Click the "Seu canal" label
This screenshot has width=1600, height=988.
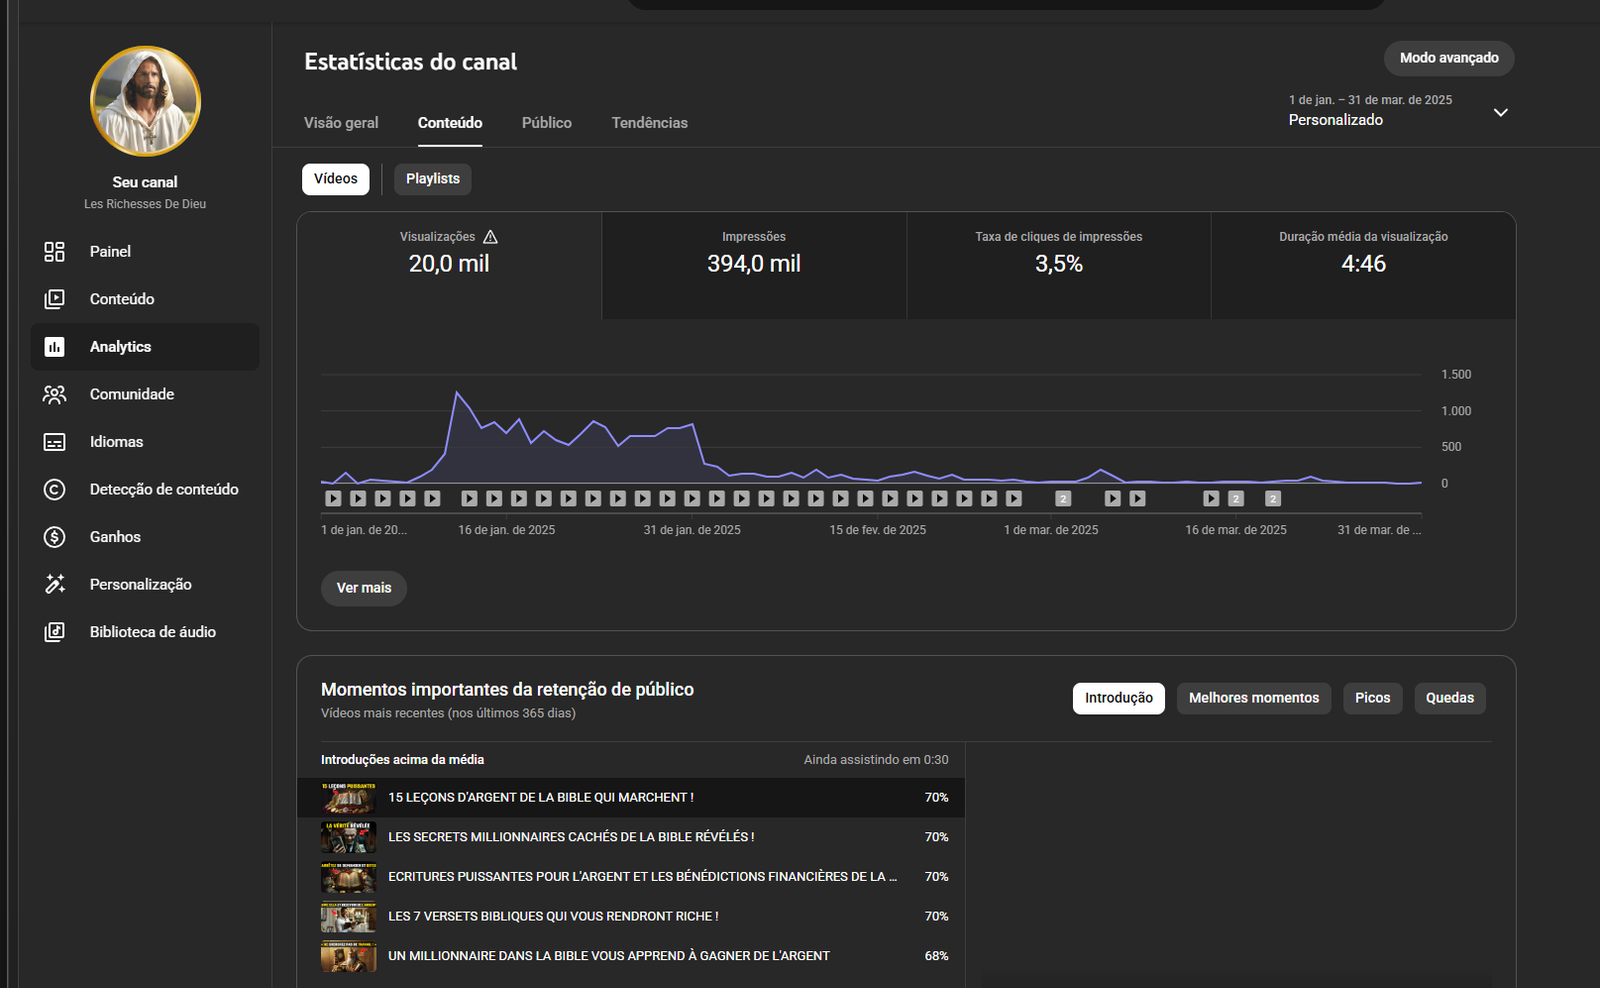(x=145, y=182)
